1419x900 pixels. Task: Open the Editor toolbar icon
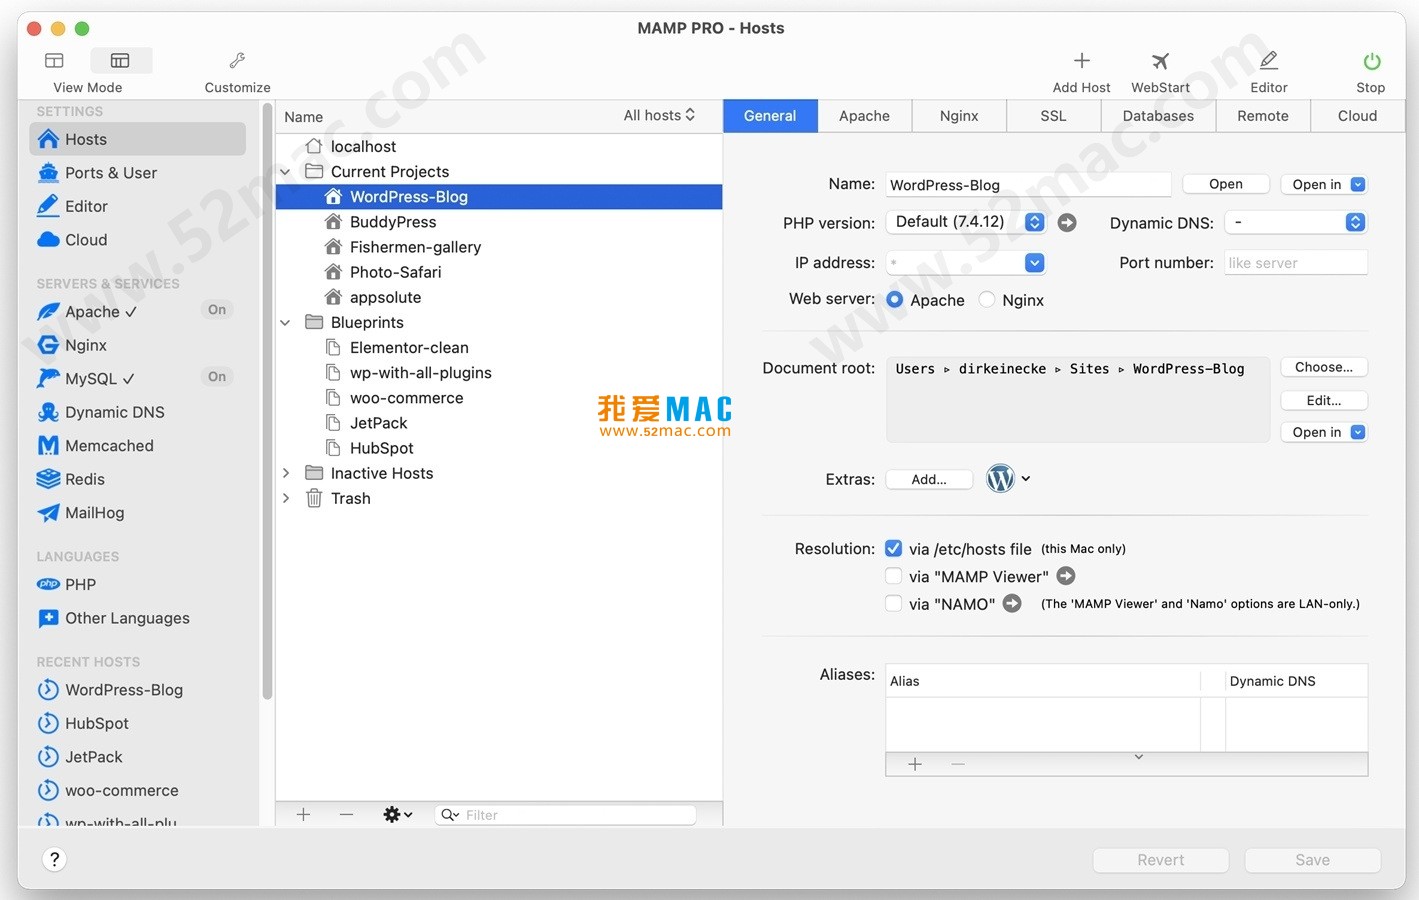(1268, 61)
